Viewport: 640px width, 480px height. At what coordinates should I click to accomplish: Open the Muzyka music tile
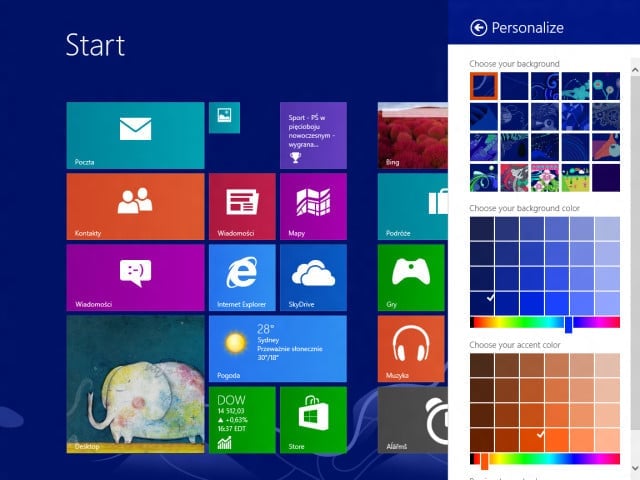coord(411,349)
